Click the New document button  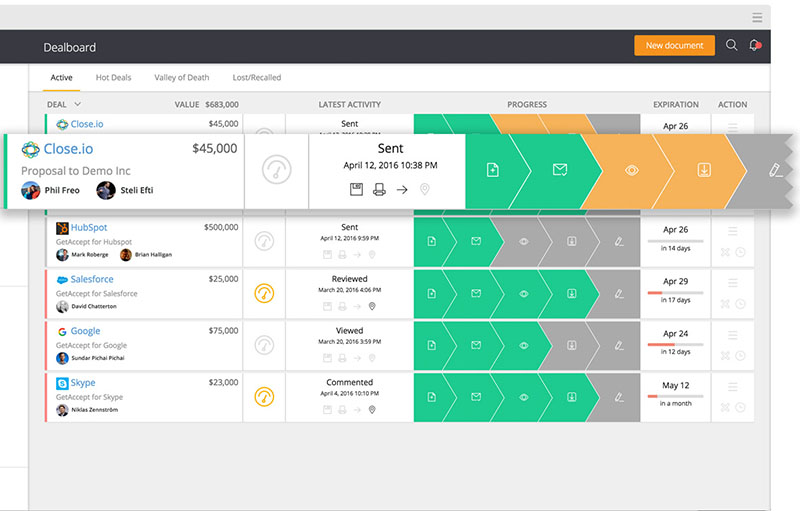pos(674,45)
